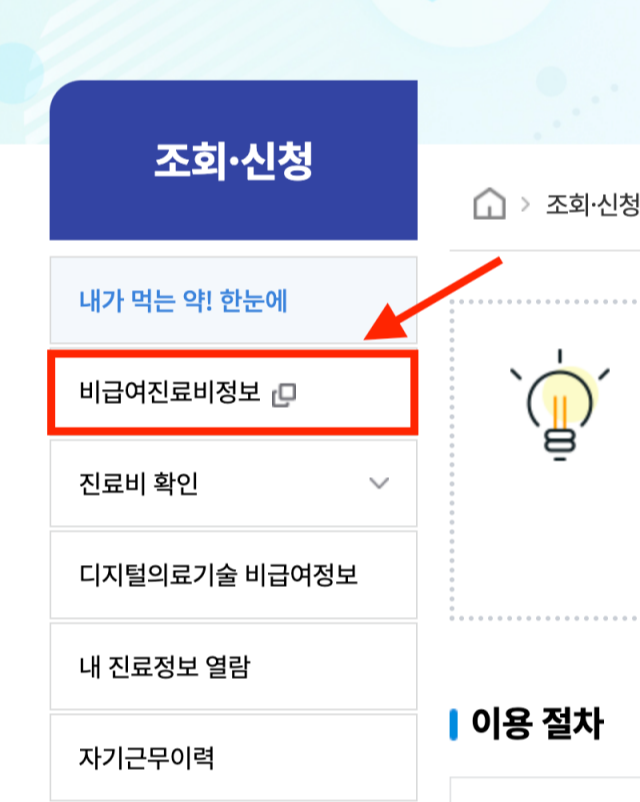Click the light bulb tip icon
640x802 pixels.
click(560, 405)
